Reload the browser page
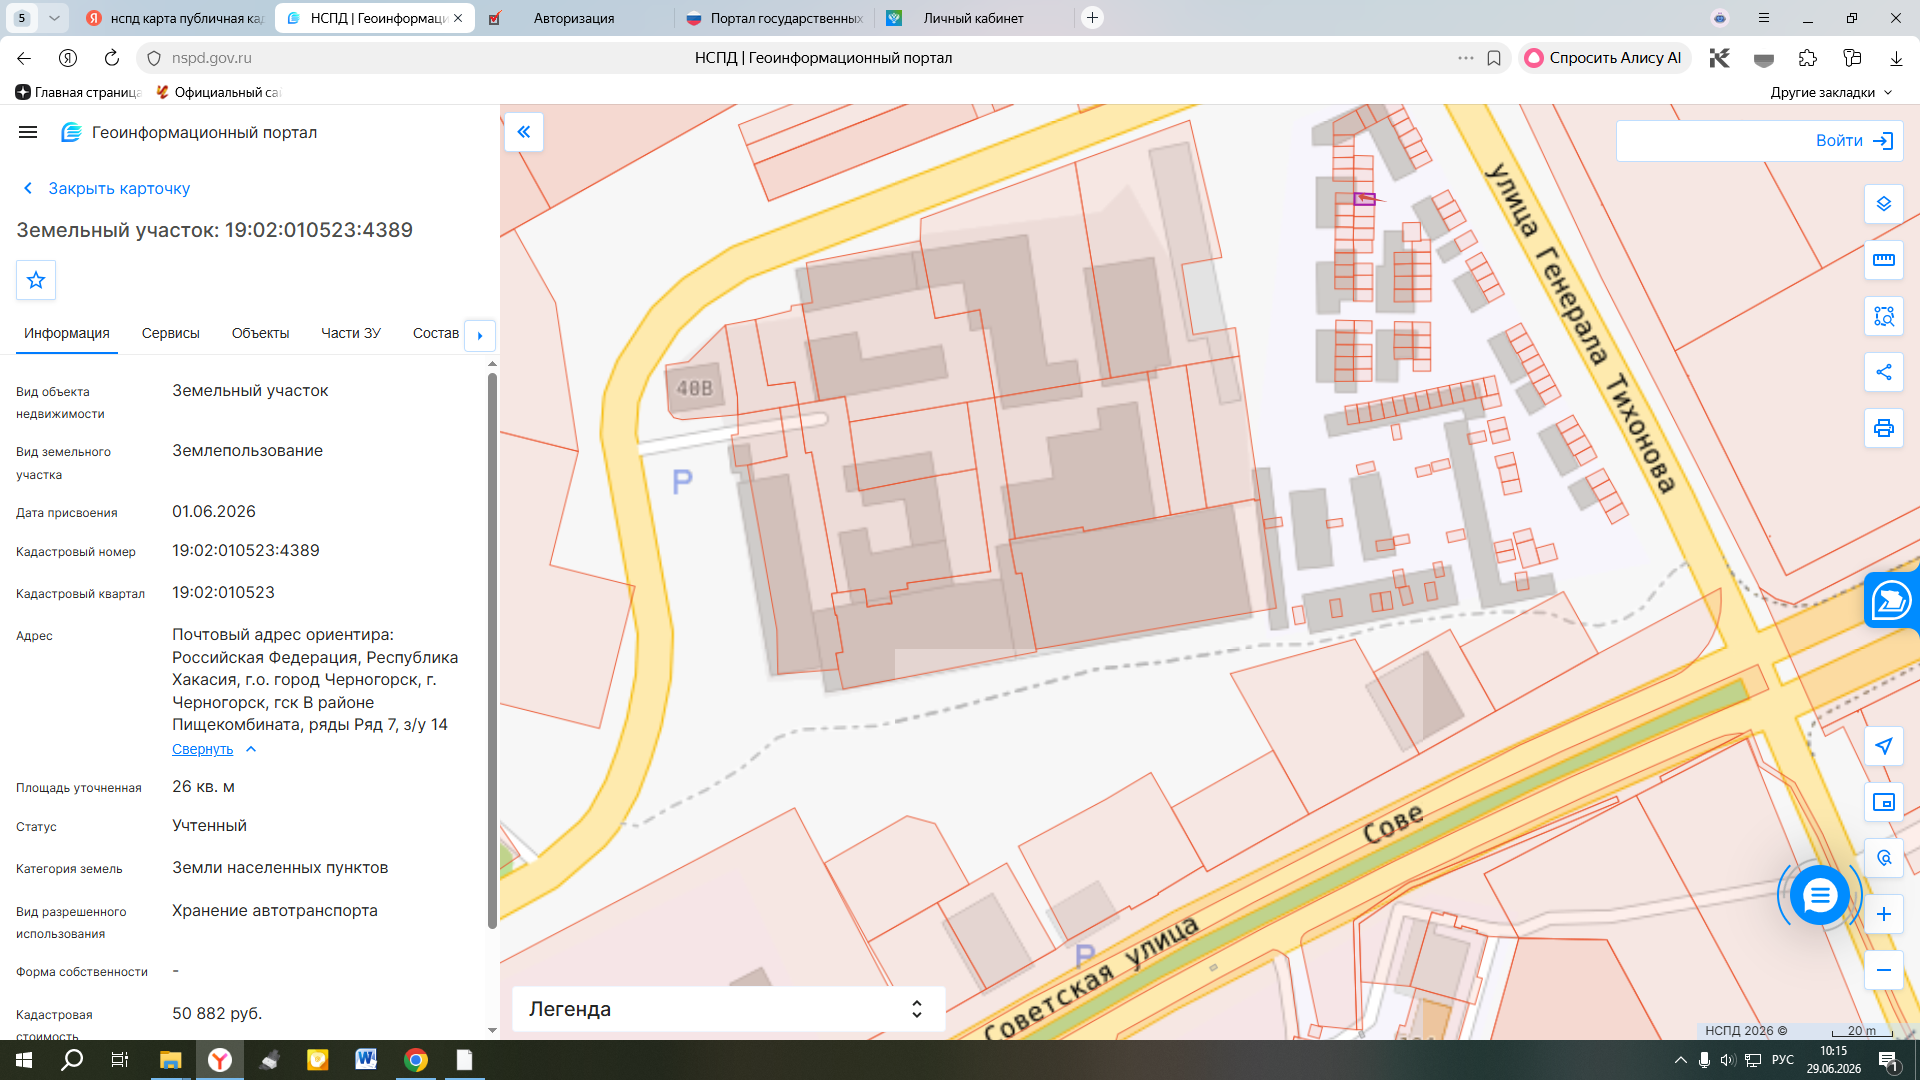 [112, 58]
